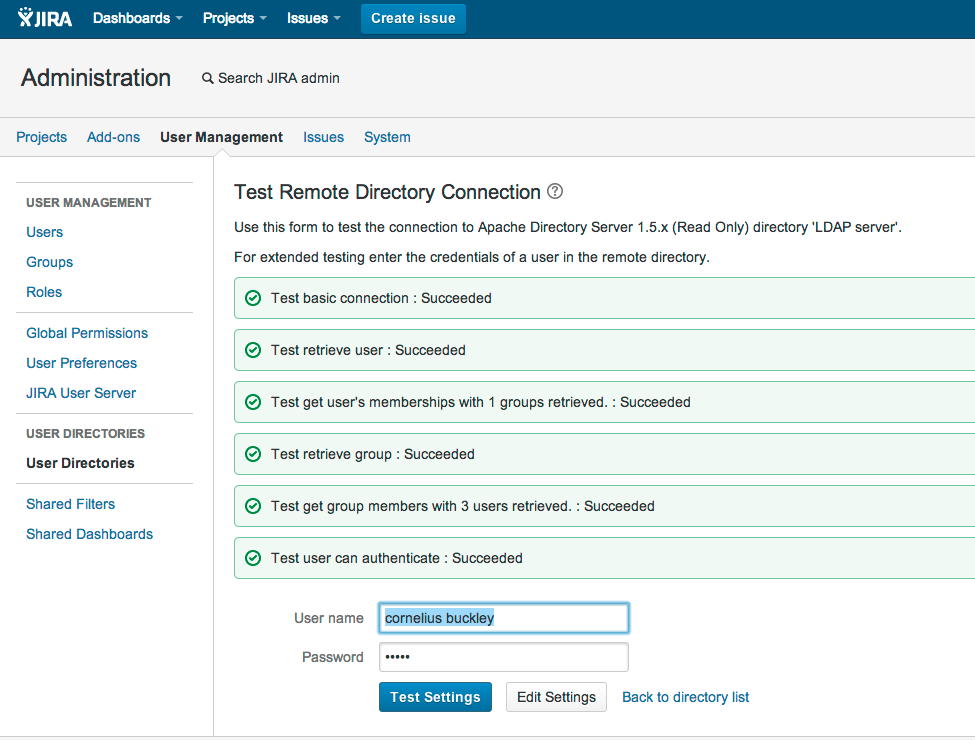Open JIRA User Server link
The image size is (975, 740).
click(x=81, y=393)
